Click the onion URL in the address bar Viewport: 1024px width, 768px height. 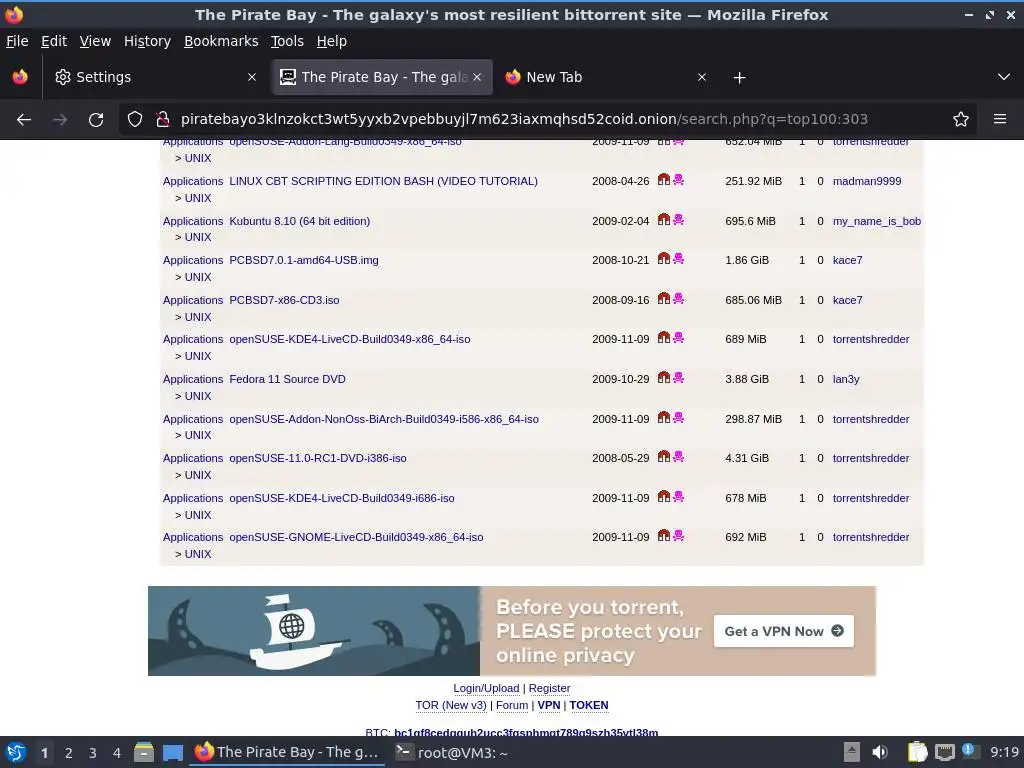pos(524,120)
